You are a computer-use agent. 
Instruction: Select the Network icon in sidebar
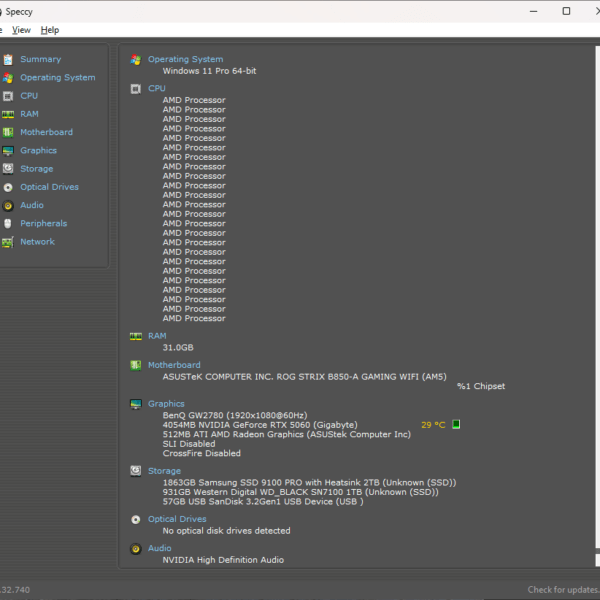coord(8,242)
